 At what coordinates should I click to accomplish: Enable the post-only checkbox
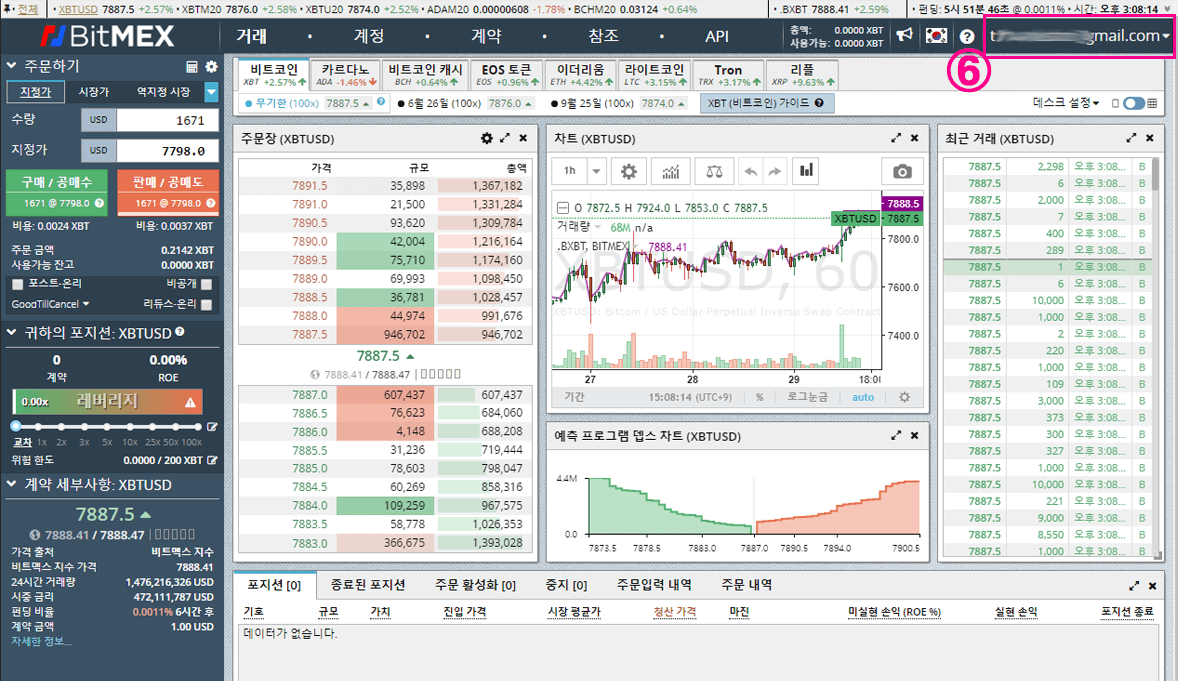tap(18, 284)
